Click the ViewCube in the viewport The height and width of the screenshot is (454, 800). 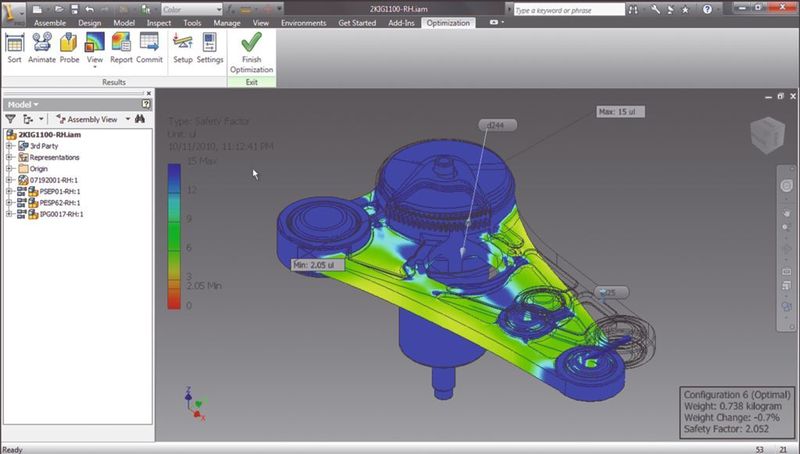coord(765,135)
